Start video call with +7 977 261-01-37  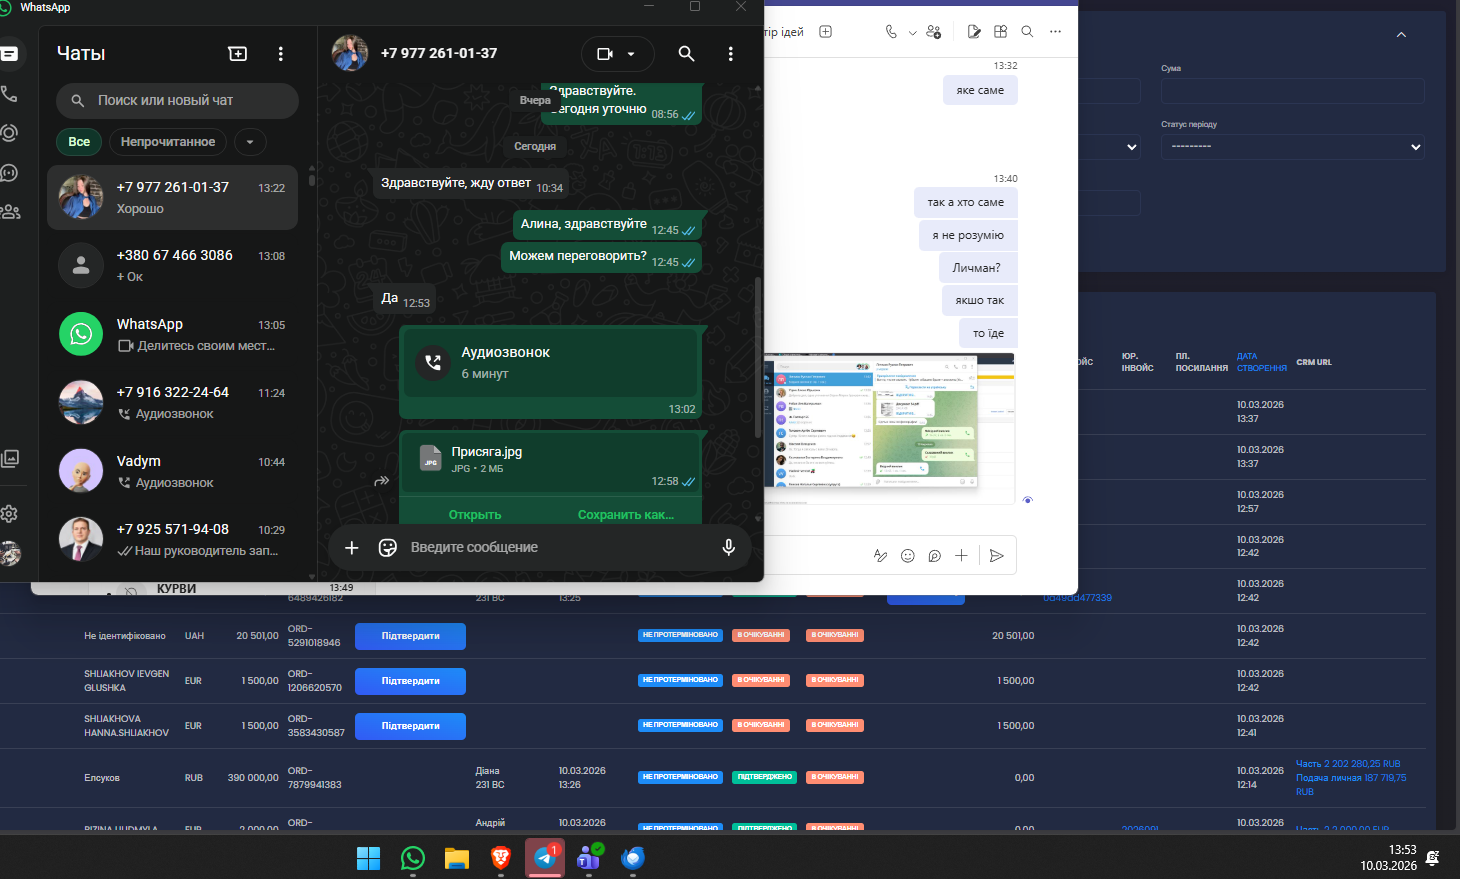click(x=605, y=54)
